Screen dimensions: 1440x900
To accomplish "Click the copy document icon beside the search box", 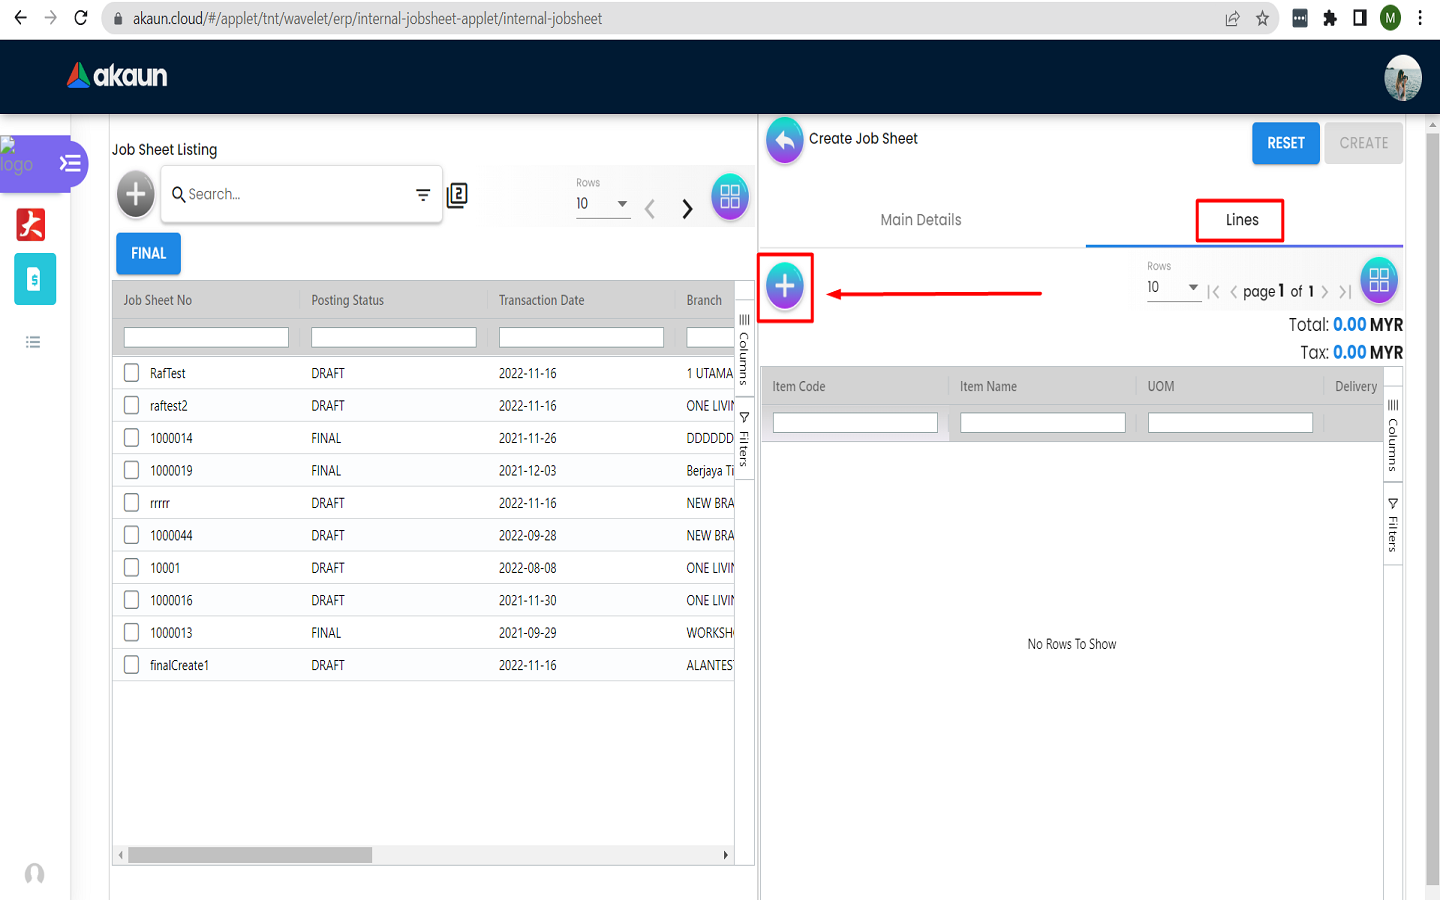I will 457,195.
